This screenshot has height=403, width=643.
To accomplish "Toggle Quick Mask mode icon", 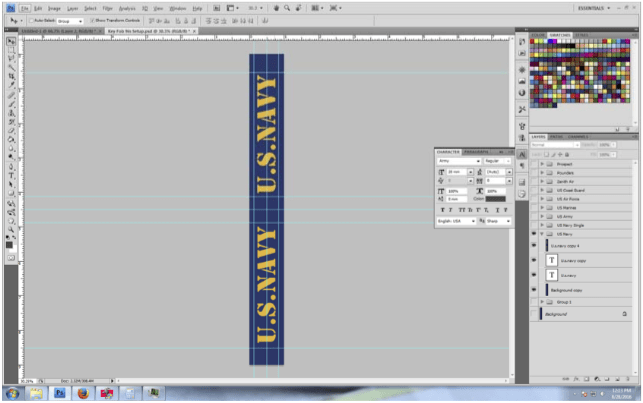I will (x=11, y=258).
